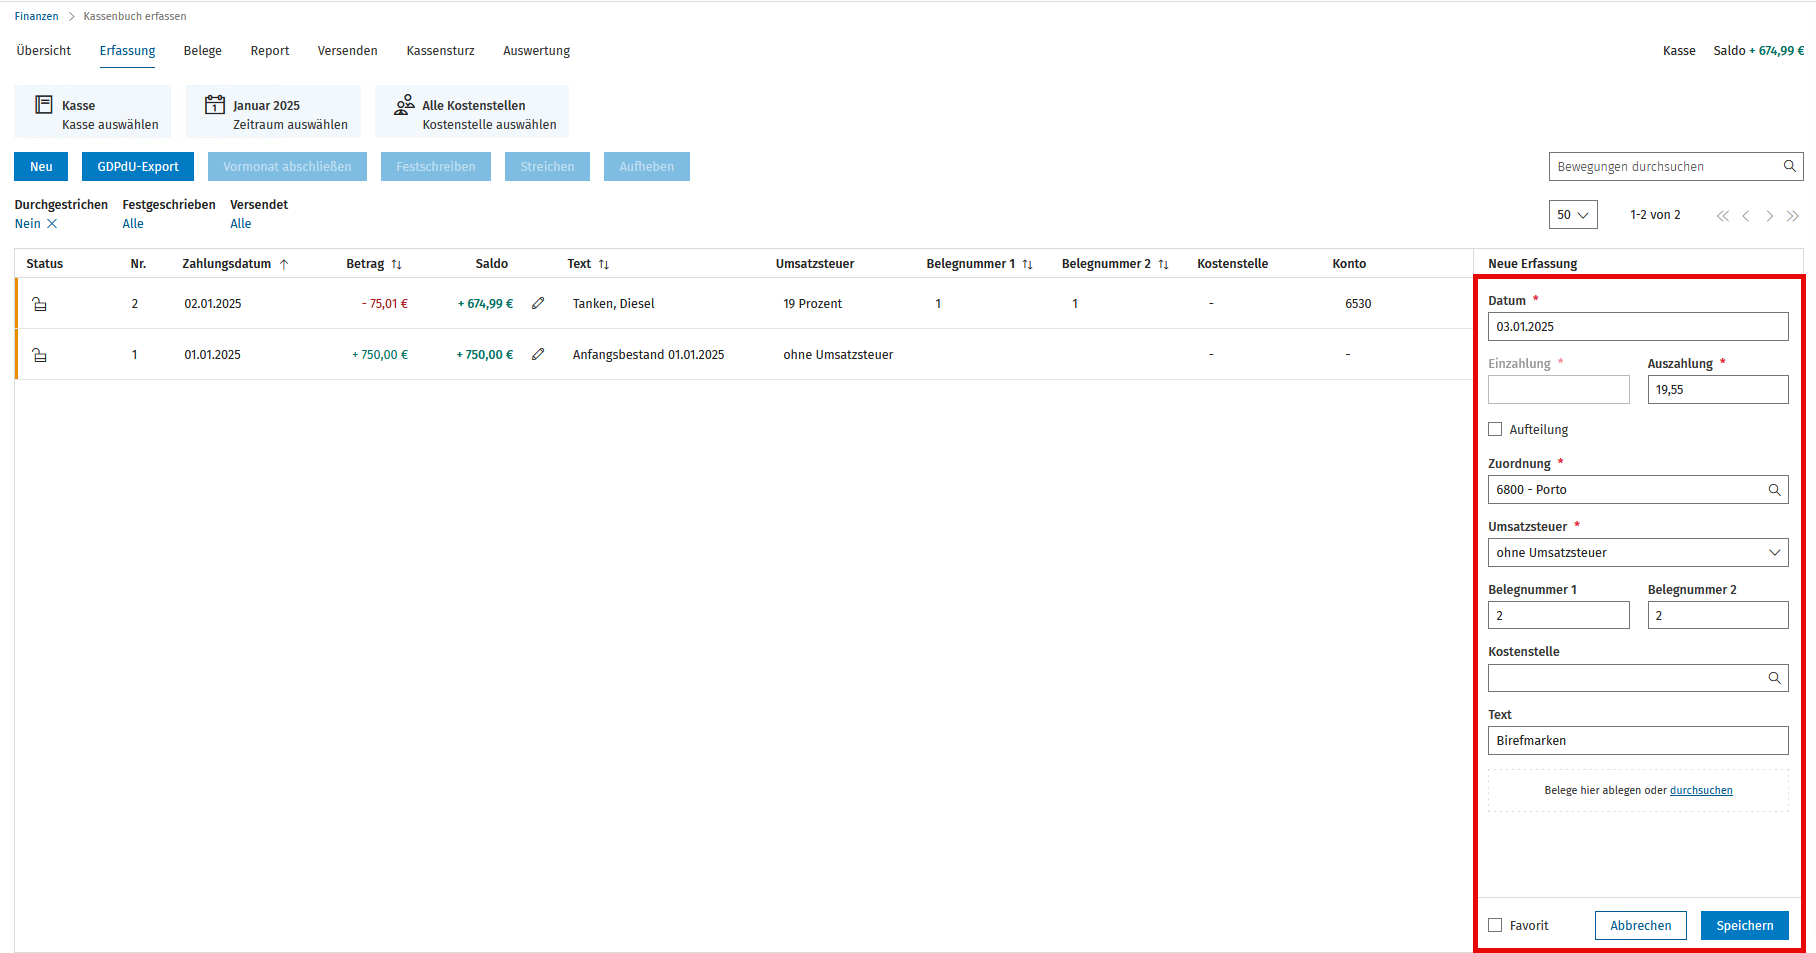The width and height of the screenshot is (1816, 953).
Task: Click the lock status icon for row 1
Action: (40, 355)
